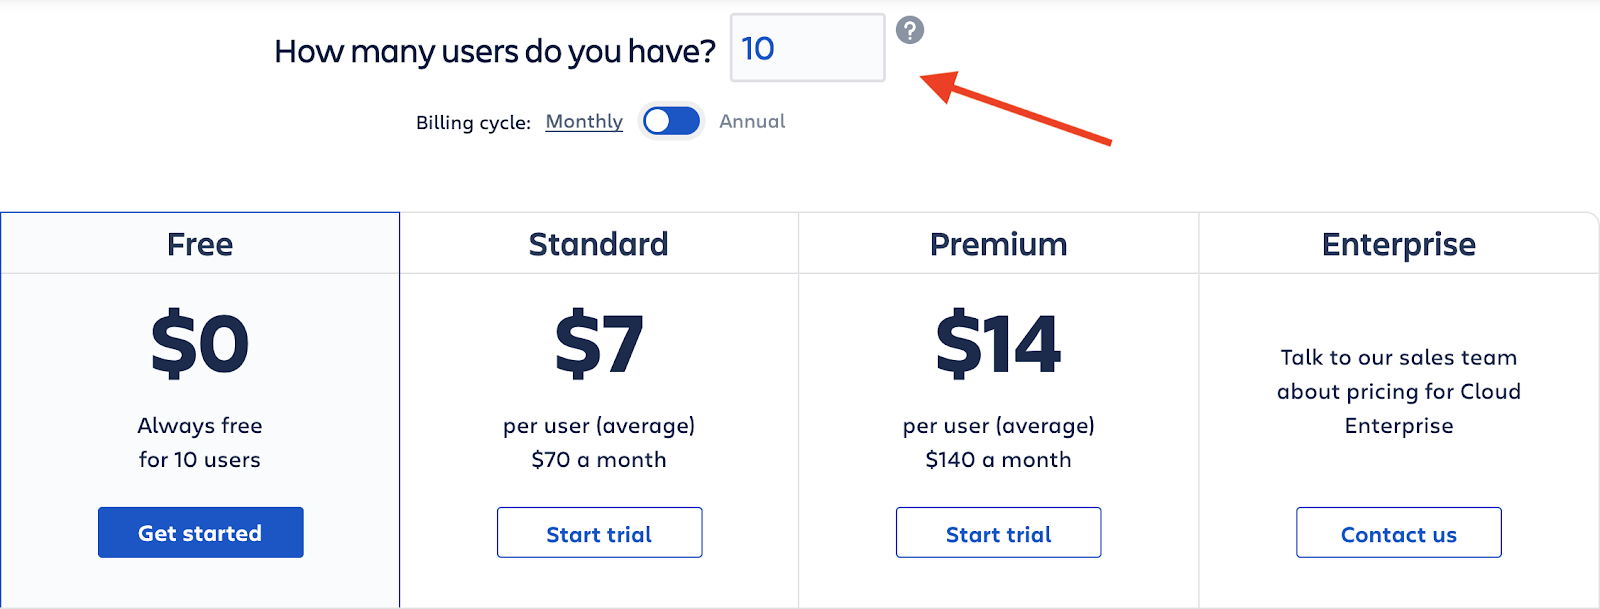Screen dimensions: 1600x609
Task: Click the help question mark icon
Action: [909, 30]
